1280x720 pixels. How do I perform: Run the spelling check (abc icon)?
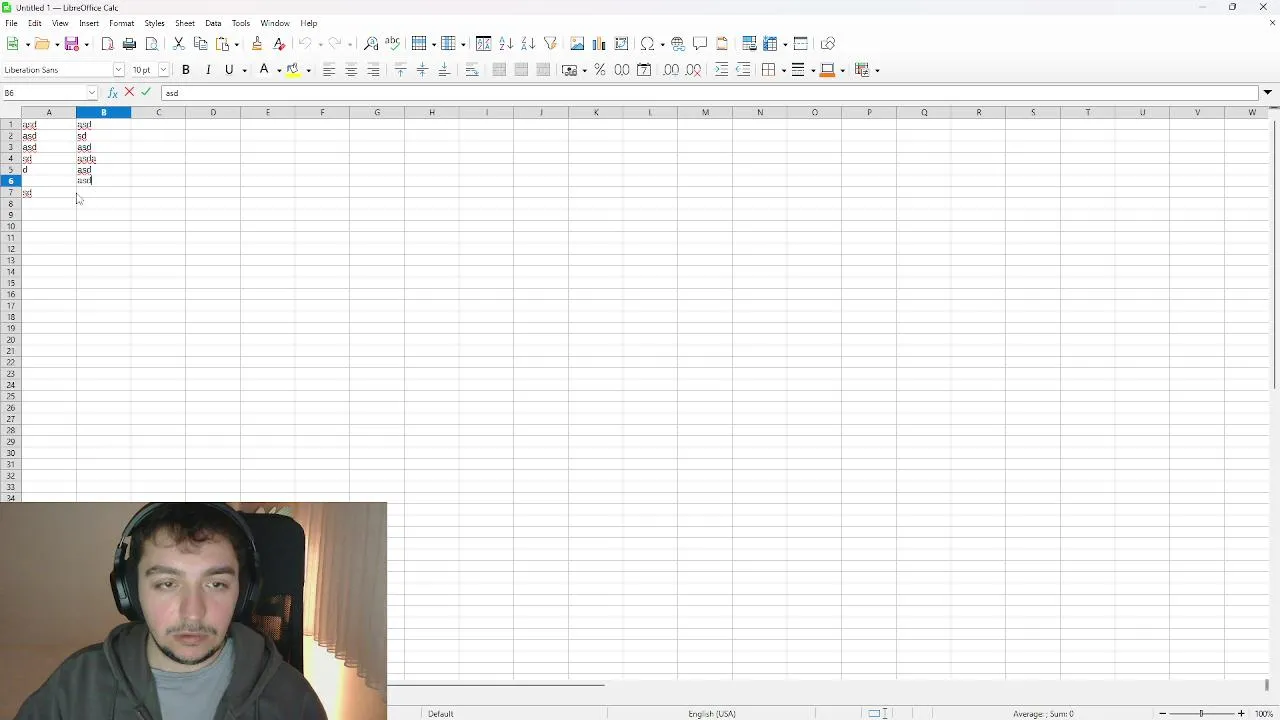pos(392,44)
